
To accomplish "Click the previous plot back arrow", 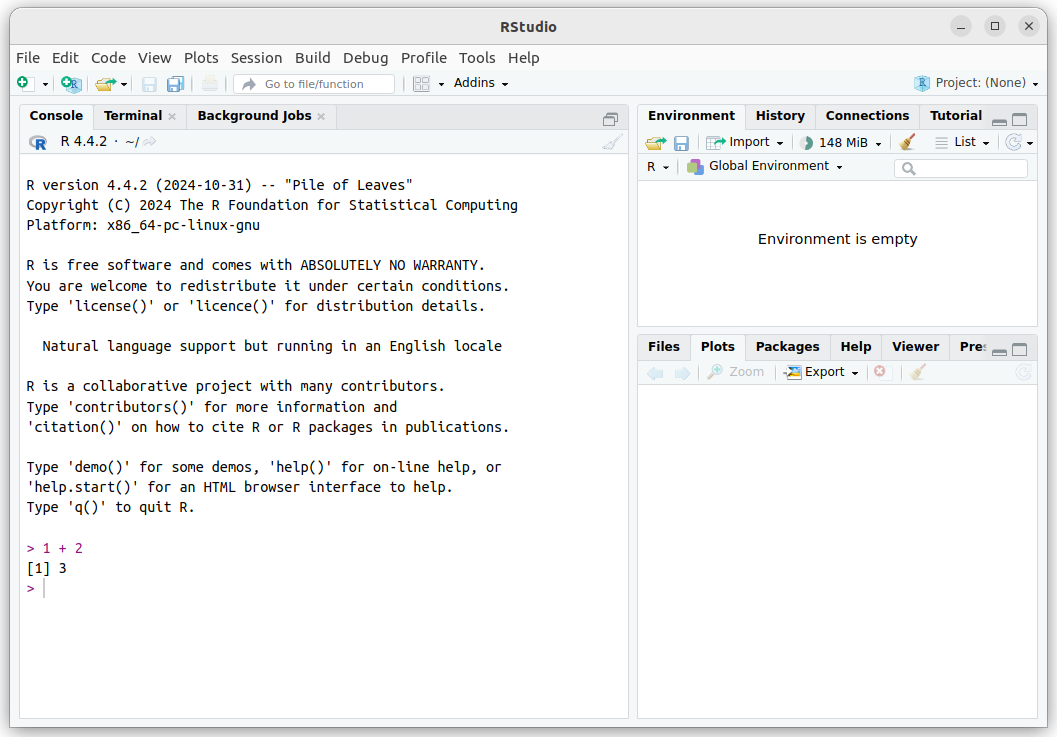I will 655,373.
